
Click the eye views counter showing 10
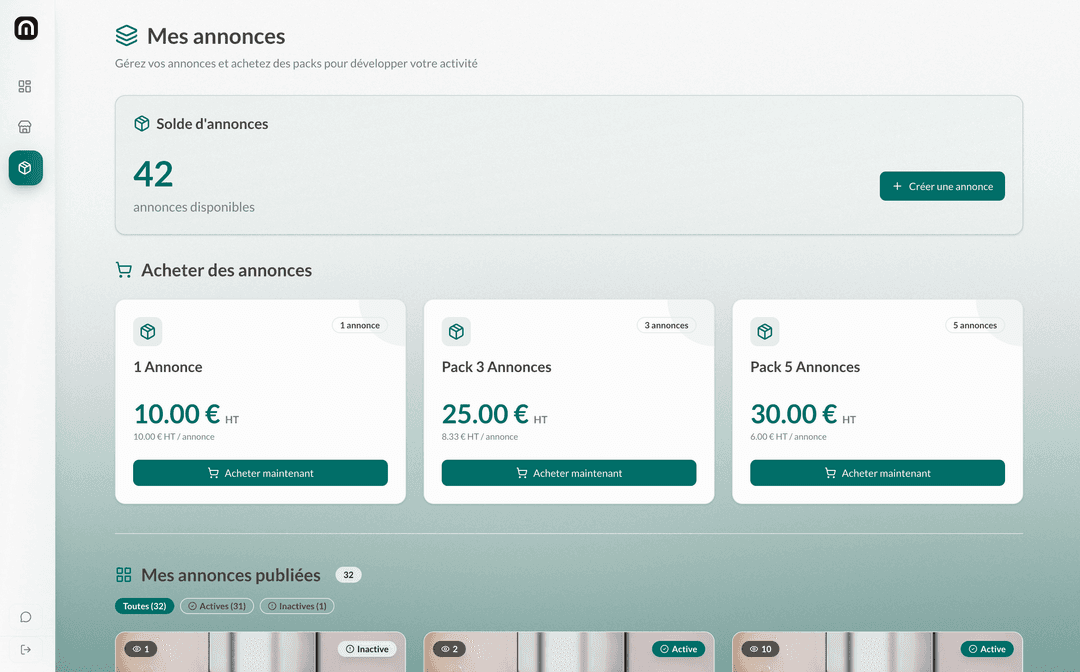click(x=761, y=649)
